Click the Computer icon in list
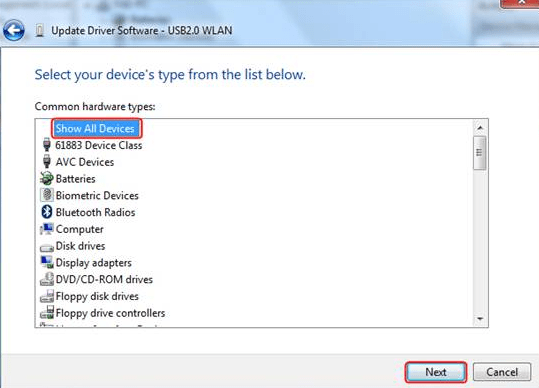539x388 pixels. tap(47, 229)
